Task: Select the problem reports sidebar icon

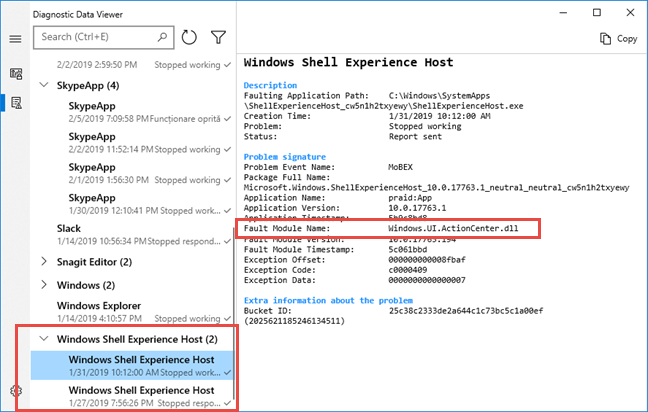Action: pyautogui.click(x=16, y=103)
